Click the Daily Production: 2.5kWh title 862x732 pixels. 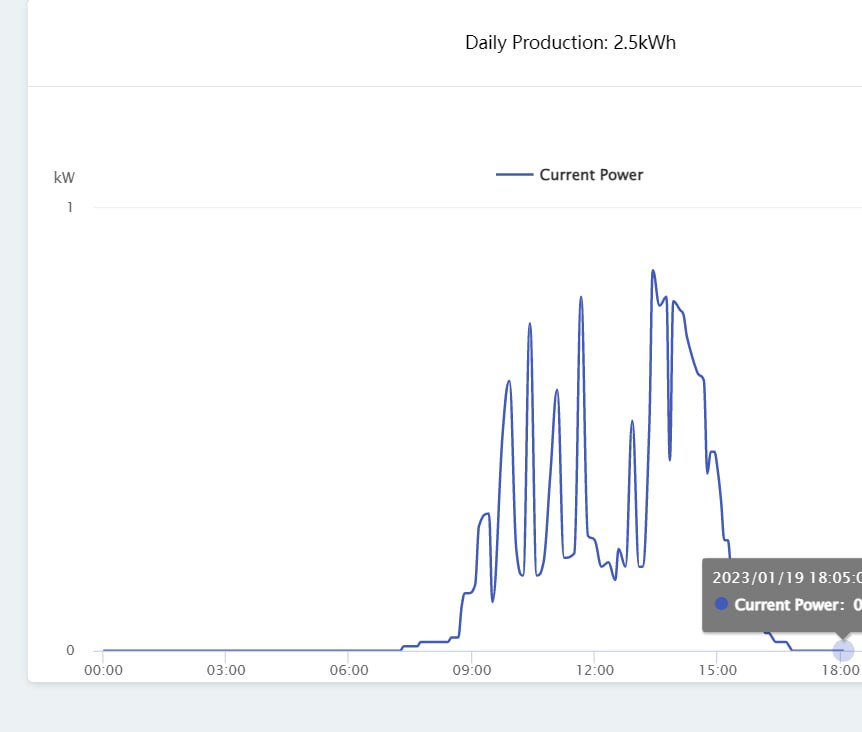[x=570, y=43]
